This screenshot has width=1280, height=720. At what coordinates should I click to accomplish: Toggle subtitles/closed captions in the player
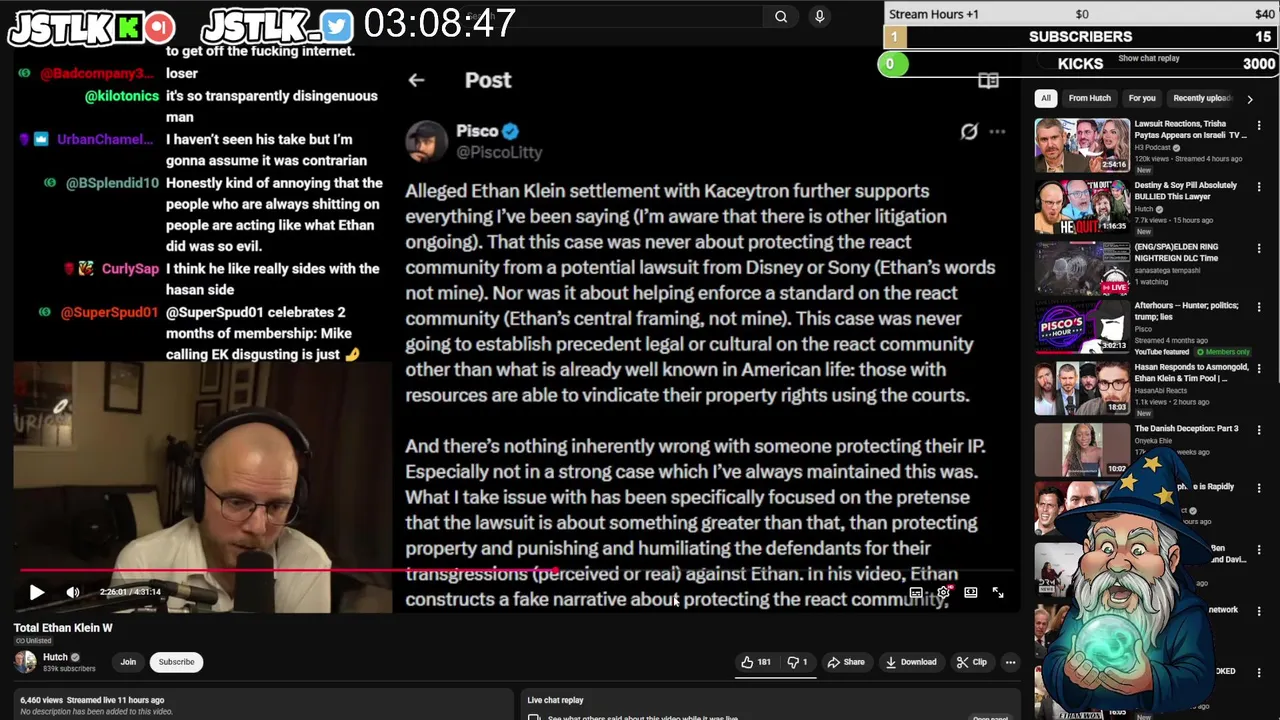click(916, 592)
